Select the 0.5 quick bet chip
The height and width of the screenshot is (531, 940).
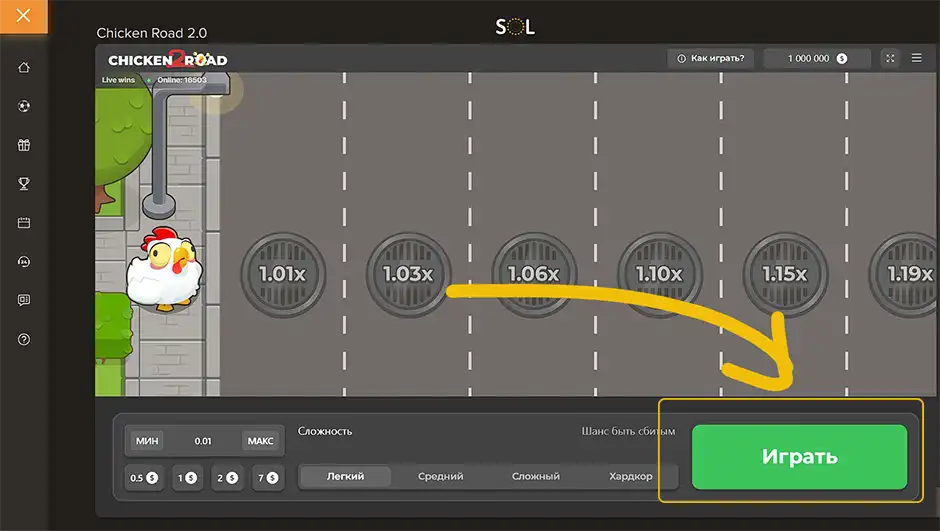coord(144,478)
